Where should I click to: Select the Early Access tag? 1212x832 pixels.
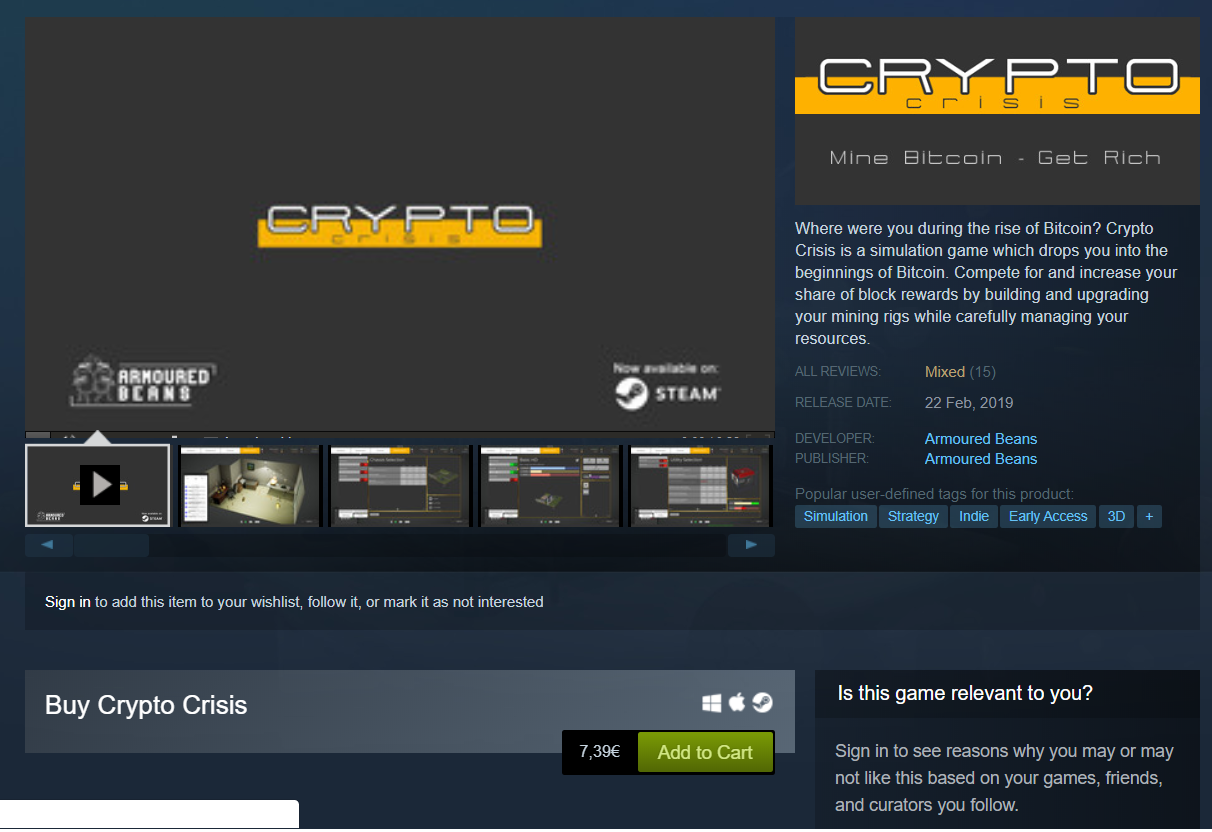tap(1048, 516)
